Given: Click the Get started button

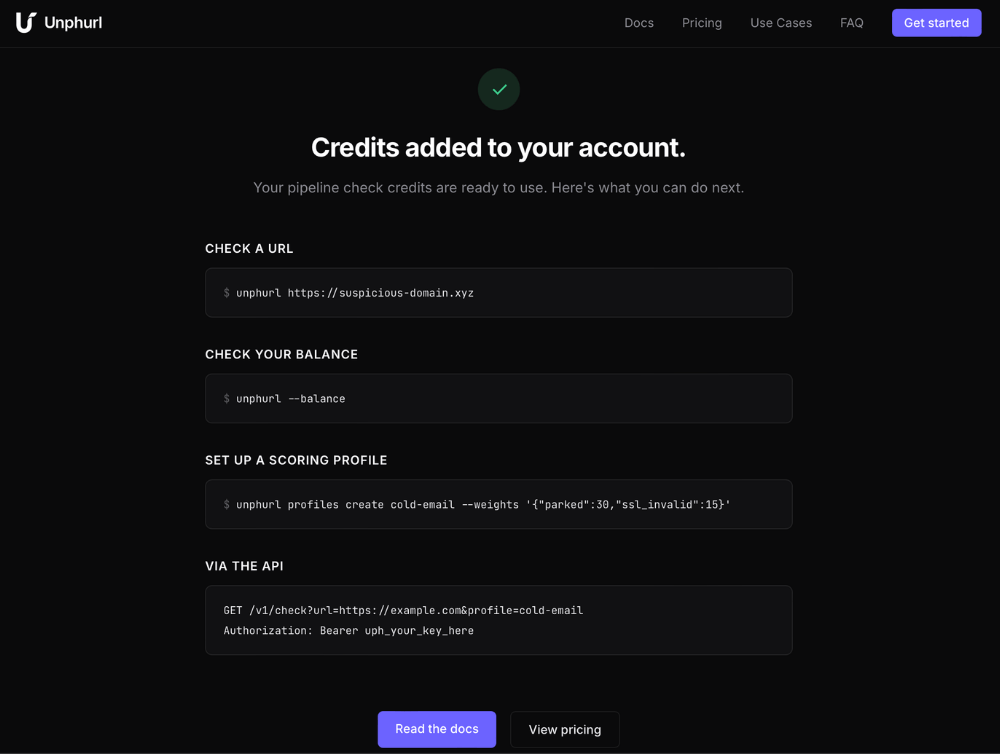Looking at the screenshot, I should (936, 22).
